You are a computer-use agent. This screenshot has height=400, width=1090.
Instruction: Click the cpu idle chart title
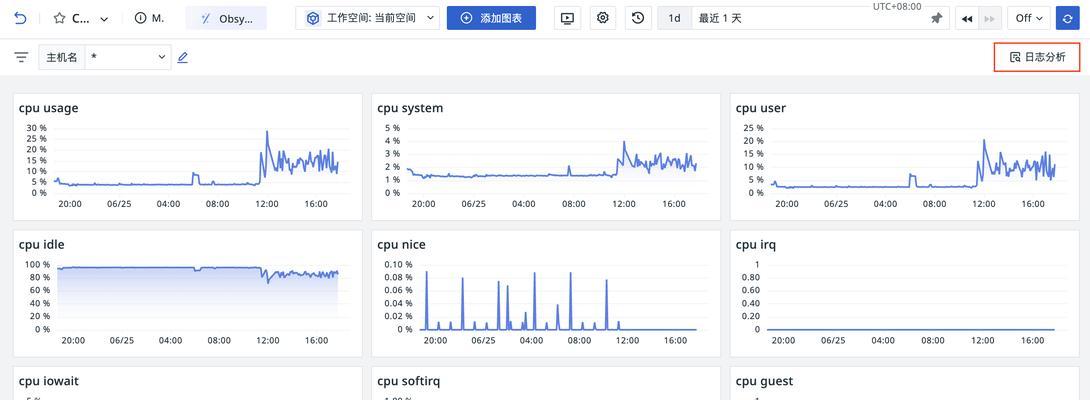click(42, 244)
